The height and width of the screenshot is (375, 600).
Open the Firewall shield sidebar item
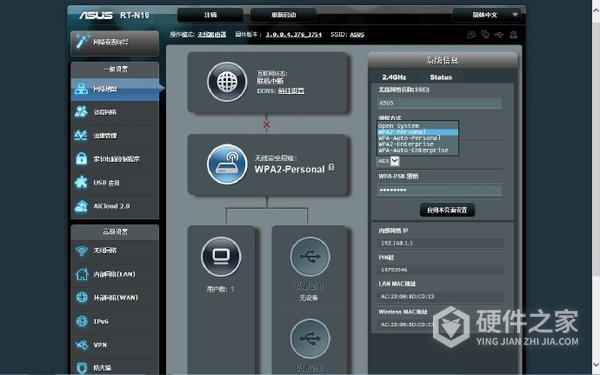(114, 368)
